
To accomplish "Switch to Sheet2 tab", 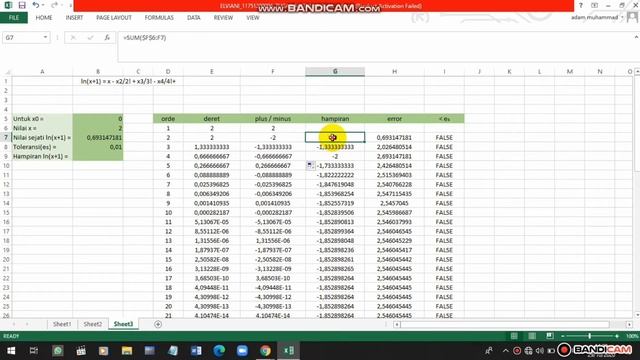I will tap(93, 324).
